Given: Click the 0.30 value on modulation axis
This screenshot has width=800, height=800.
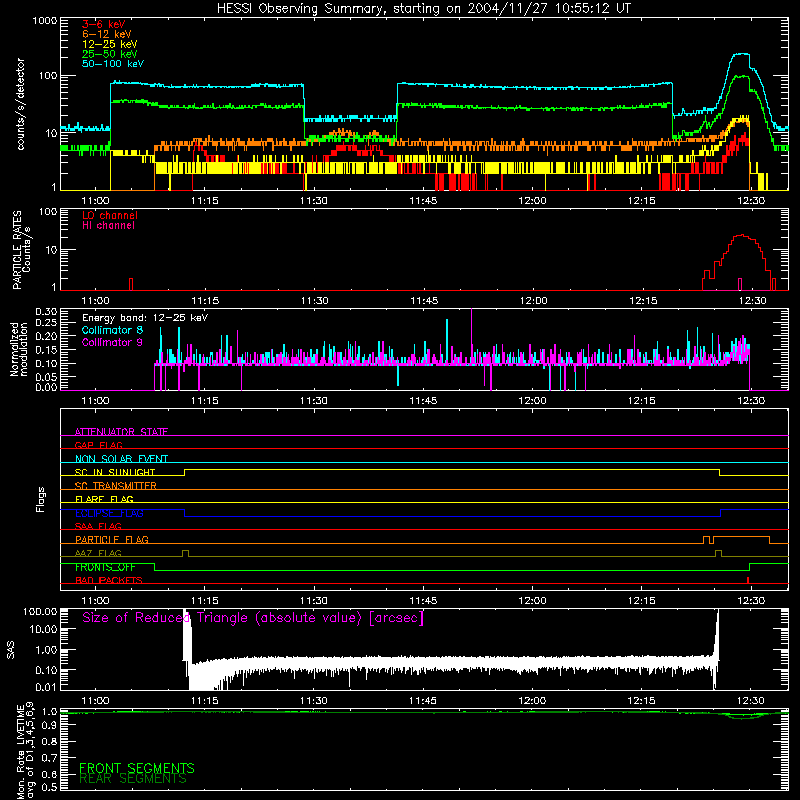Looking at the screenshot, I should [x=46, y=311].
